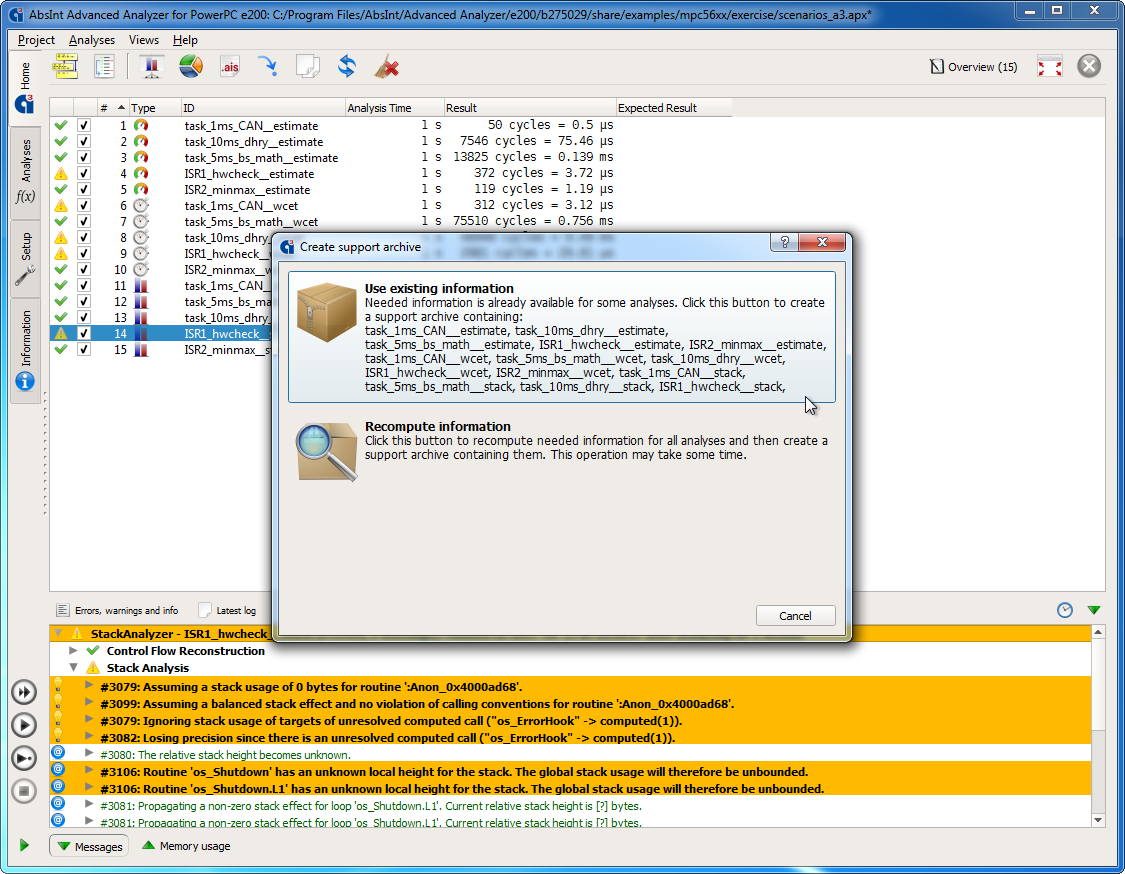This screenshot has height=874, width=1125.
Task: Open the Project menu
Action: pyautogui.click(x=36, y=39)
